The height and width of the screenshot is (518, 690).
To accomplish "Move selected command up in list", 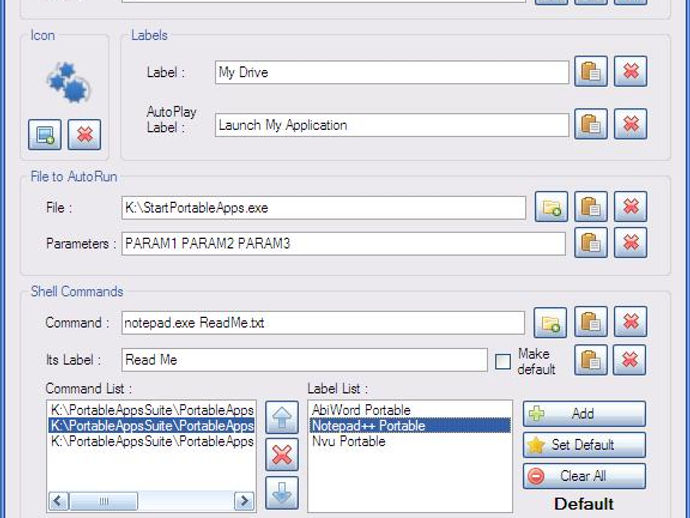I will [x=282, y=417].
